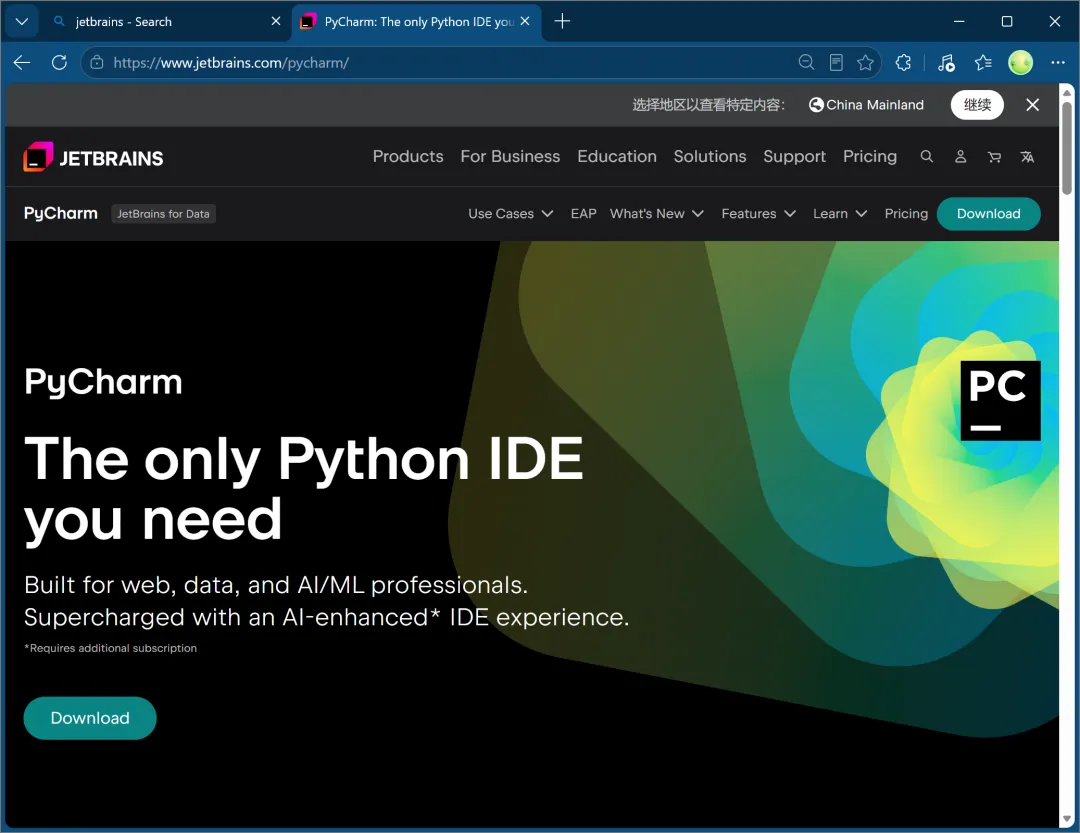The width and height of the screenshot is (1080, 833).
Task: Select the China Mainland region link
Action: click(x=866, y=105)
